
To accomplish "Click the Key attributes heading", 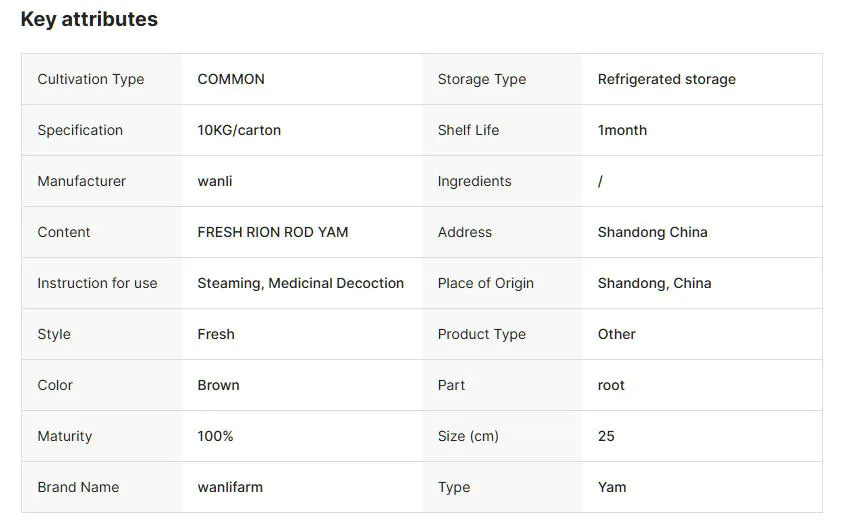I will click(89, 19).
